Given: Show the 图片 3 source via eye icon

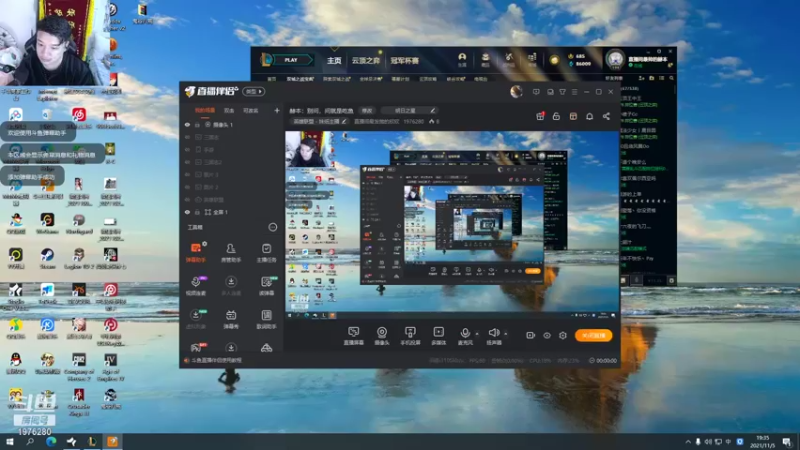Looking at the screenshot, I should click(x=187, y=174).
